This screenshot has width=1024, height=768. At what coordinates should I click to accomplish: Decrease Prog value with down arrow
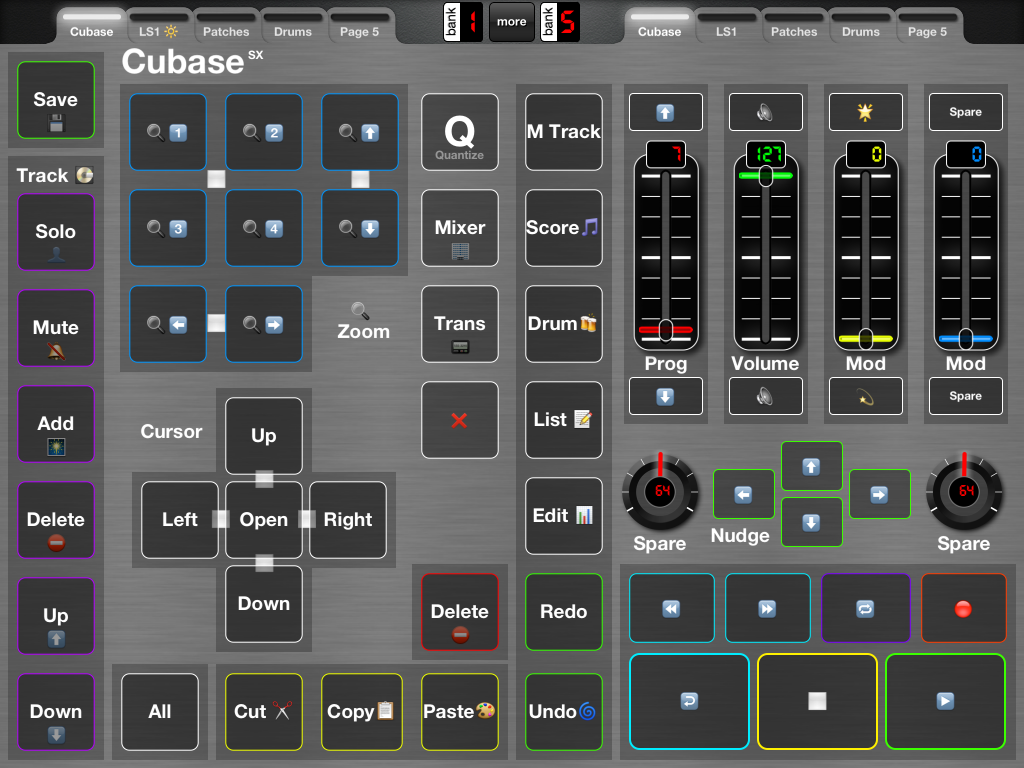665,396
